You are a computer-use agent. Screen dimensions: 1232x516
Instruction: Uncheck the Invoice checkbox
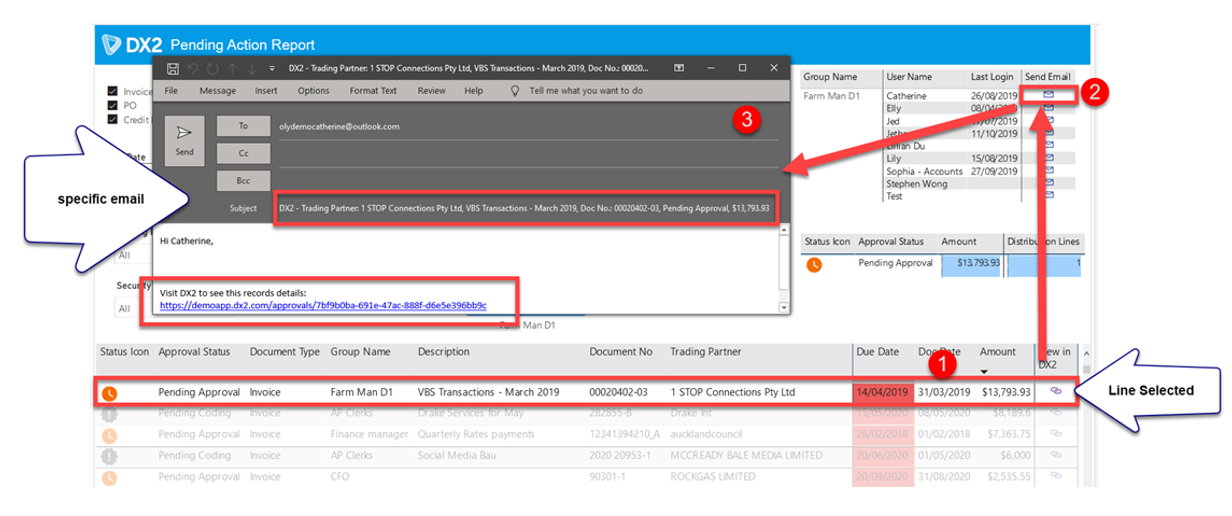(x=113, y=91)
